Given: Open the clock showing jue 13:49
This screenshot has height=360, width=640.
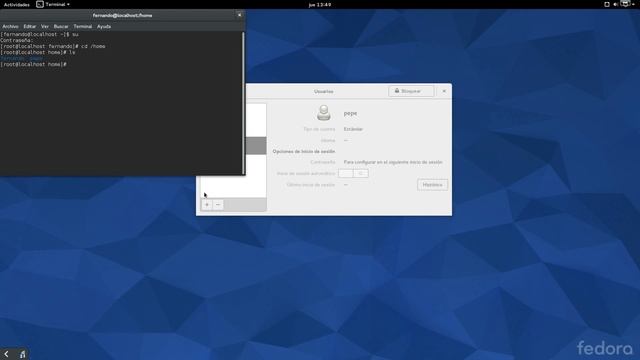Looking at the screenshot, I should click(320, 4).
